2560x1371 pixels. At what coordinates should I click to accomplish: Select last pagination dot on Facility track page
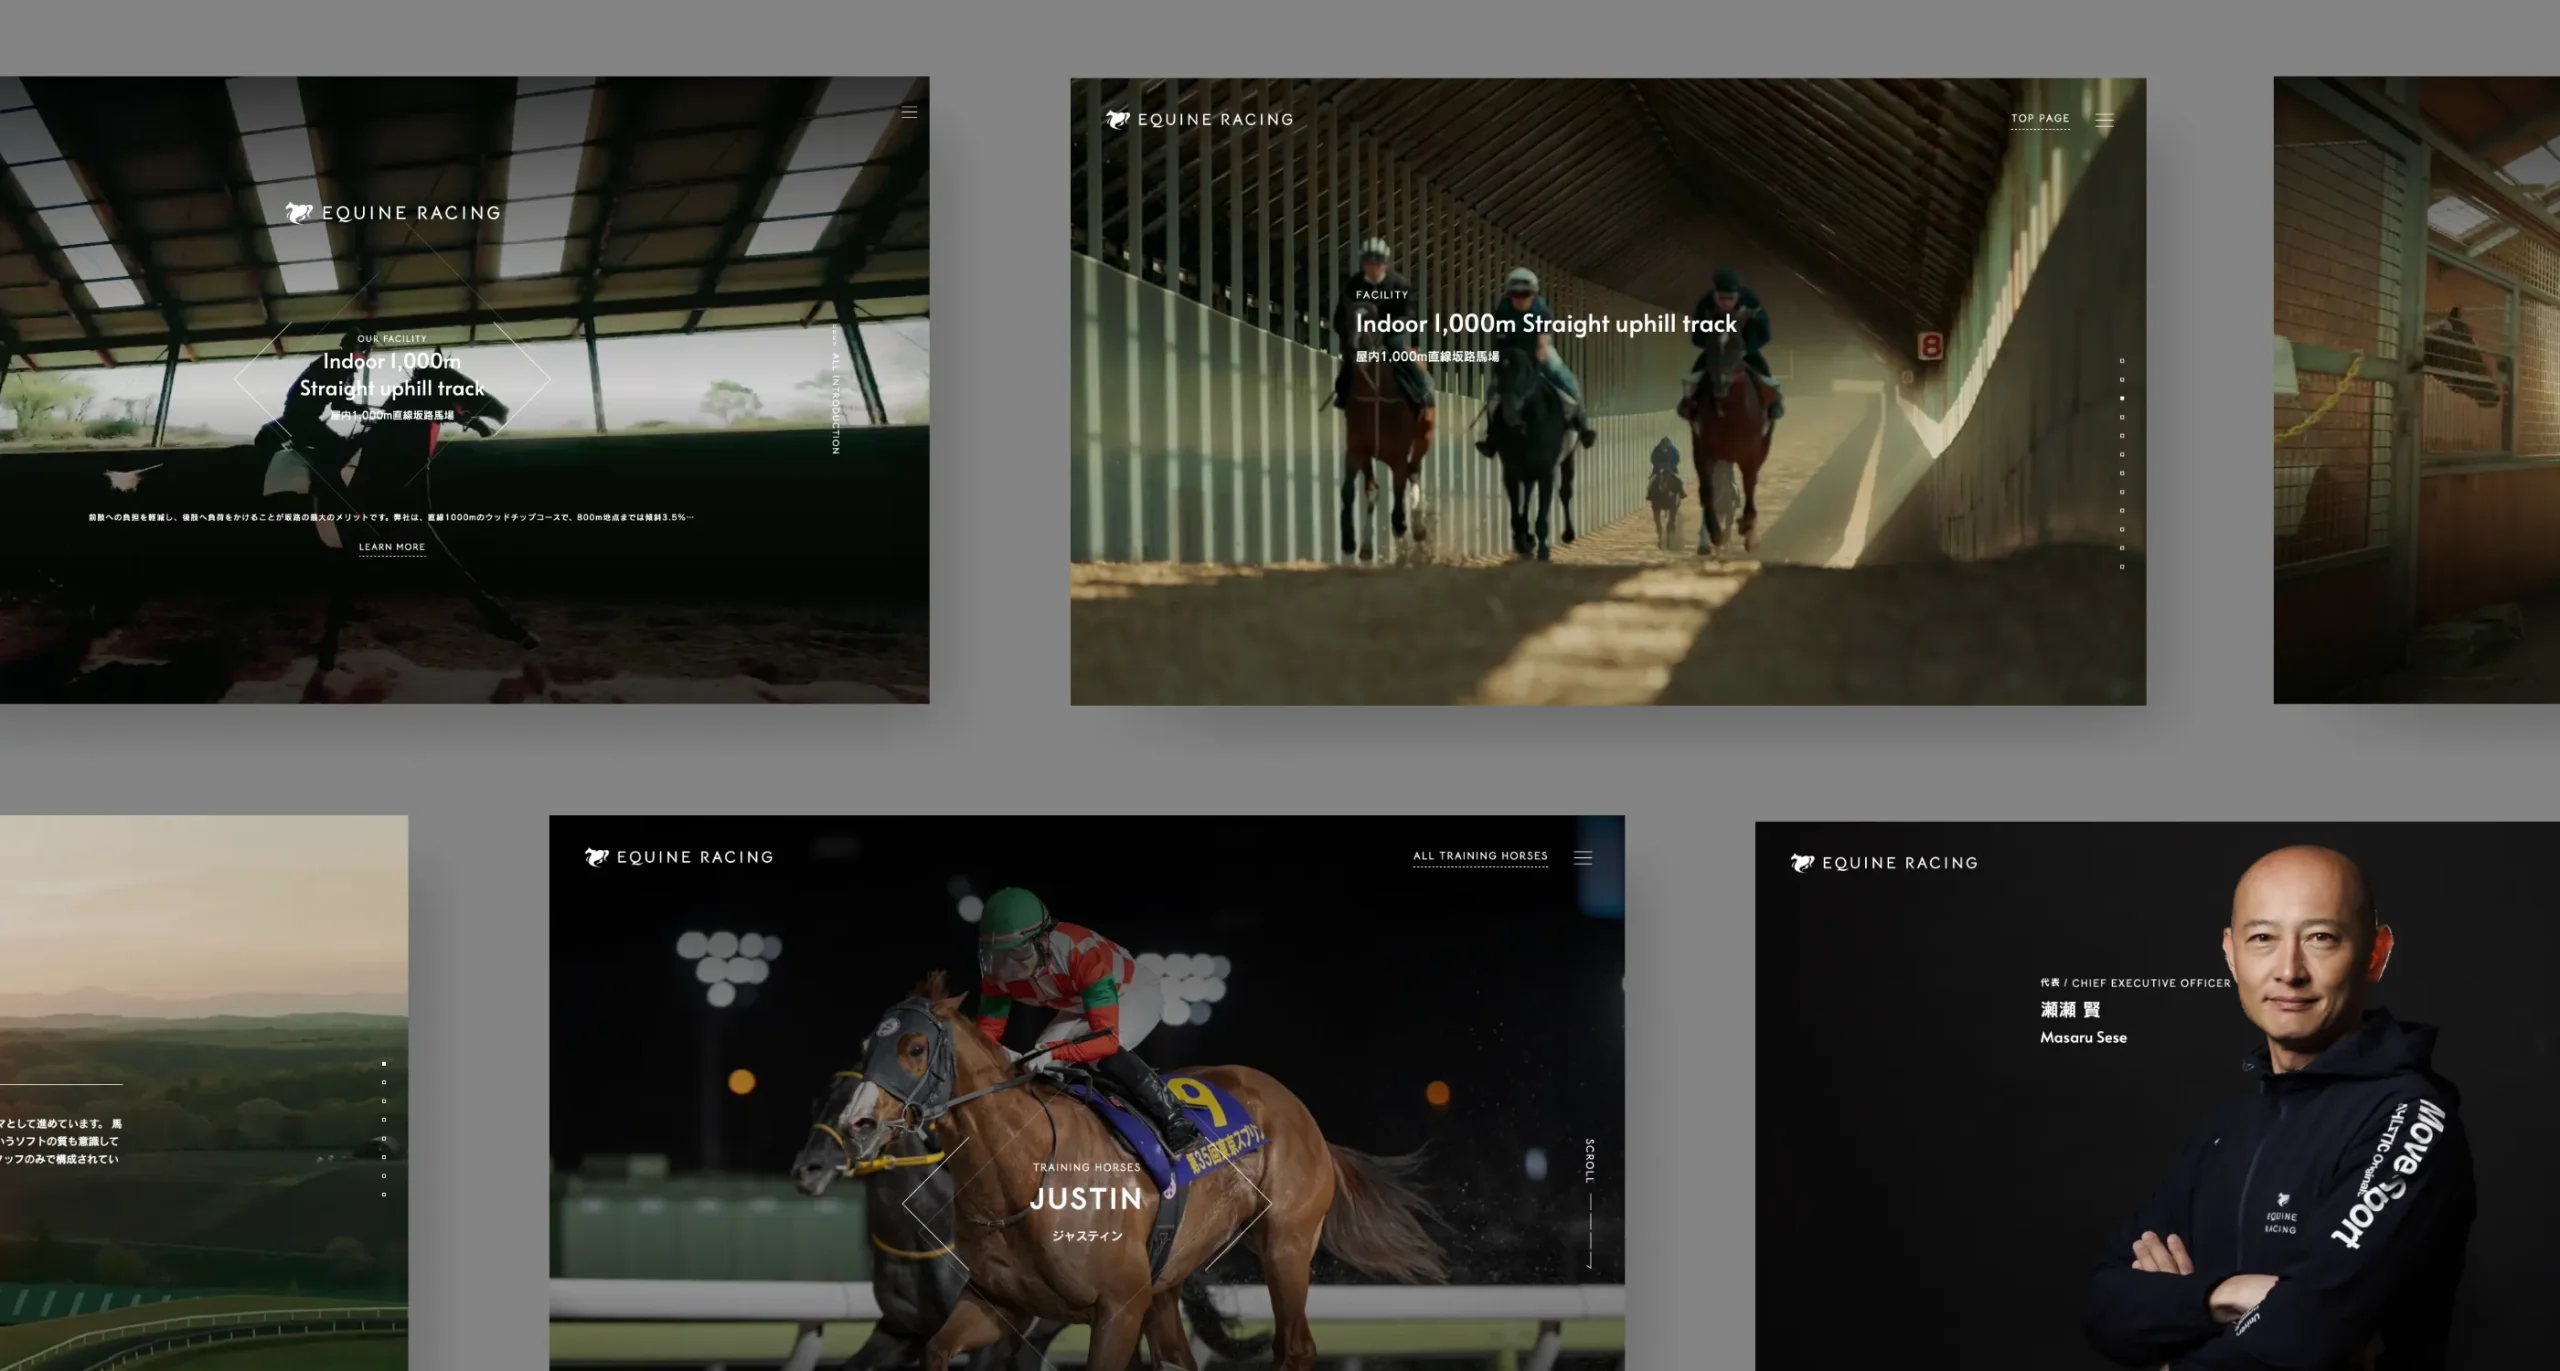coord(2122,567)
